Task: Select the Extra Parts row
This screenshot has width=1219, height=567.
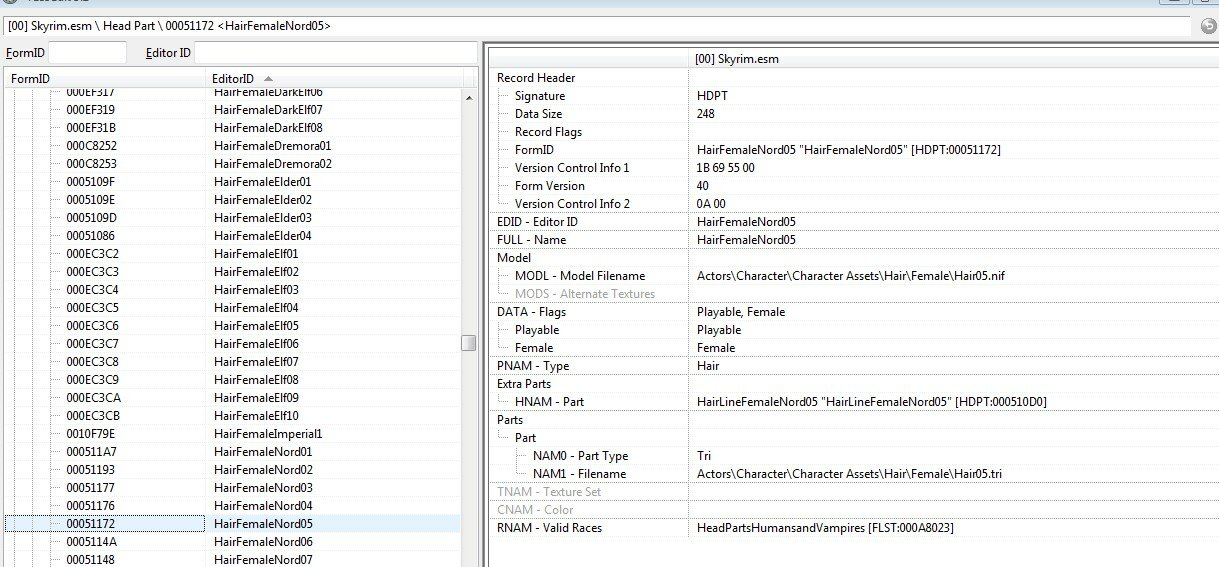Action: [856, 384]
